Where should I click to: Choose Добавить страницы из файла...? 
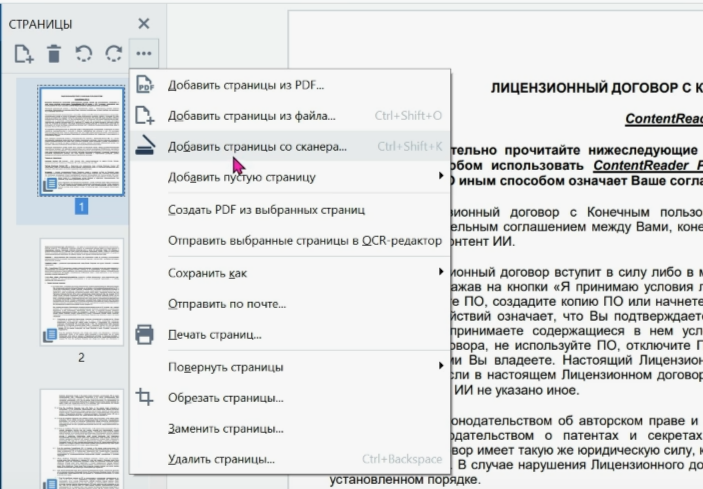(x=290, y=116)
